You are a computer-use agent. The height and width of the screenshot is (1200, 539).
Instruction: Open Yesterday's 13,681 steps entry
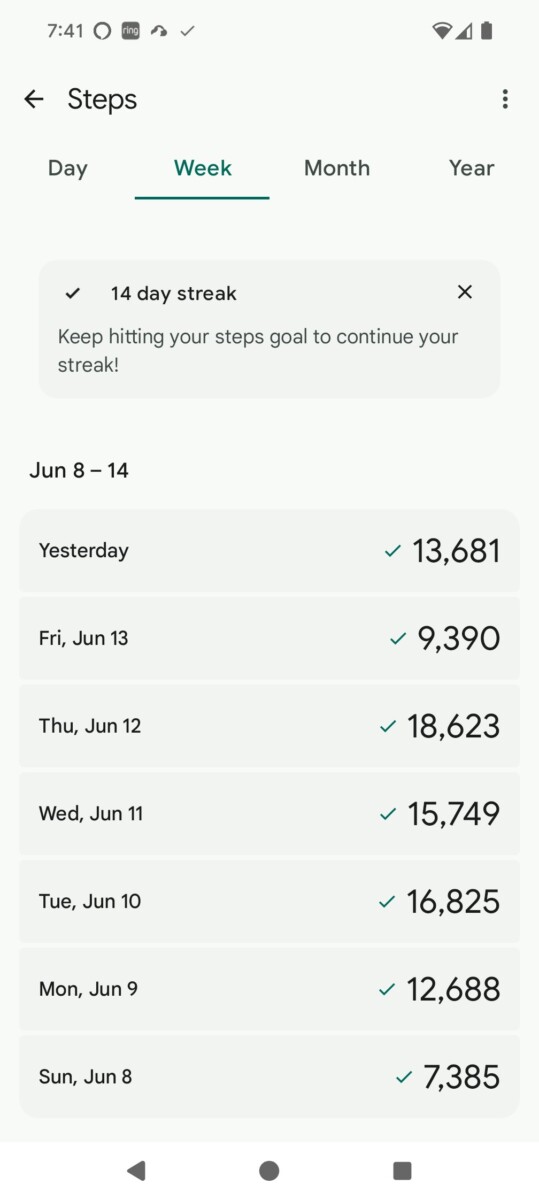(x=269, y=551)
